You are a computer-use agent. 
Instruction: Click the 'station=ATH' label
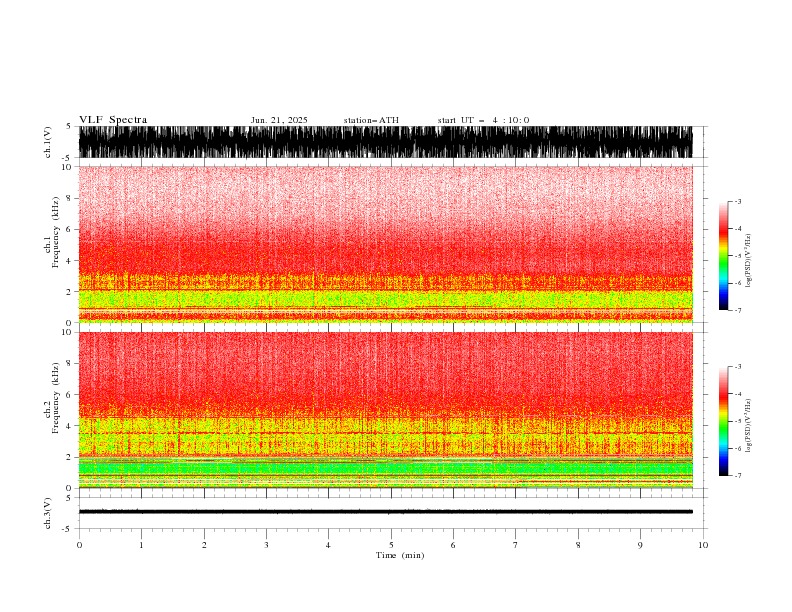coord(371,120)
